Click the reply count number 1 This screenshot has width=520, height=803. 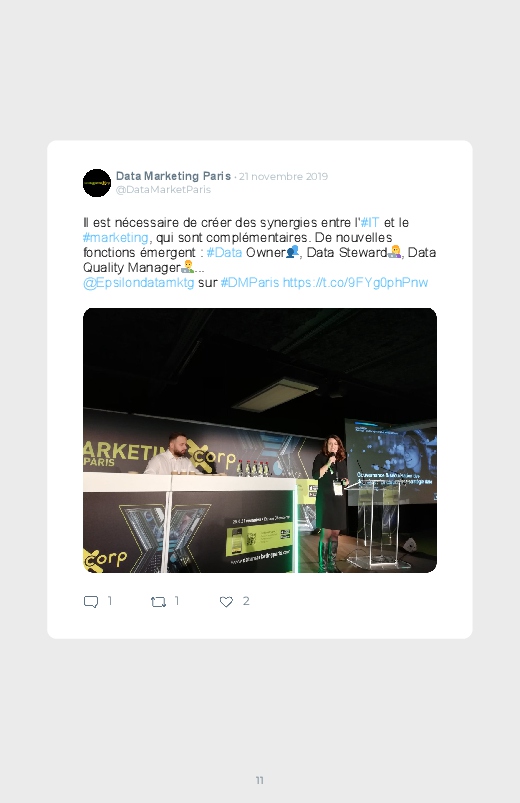(x=110, y=601)
